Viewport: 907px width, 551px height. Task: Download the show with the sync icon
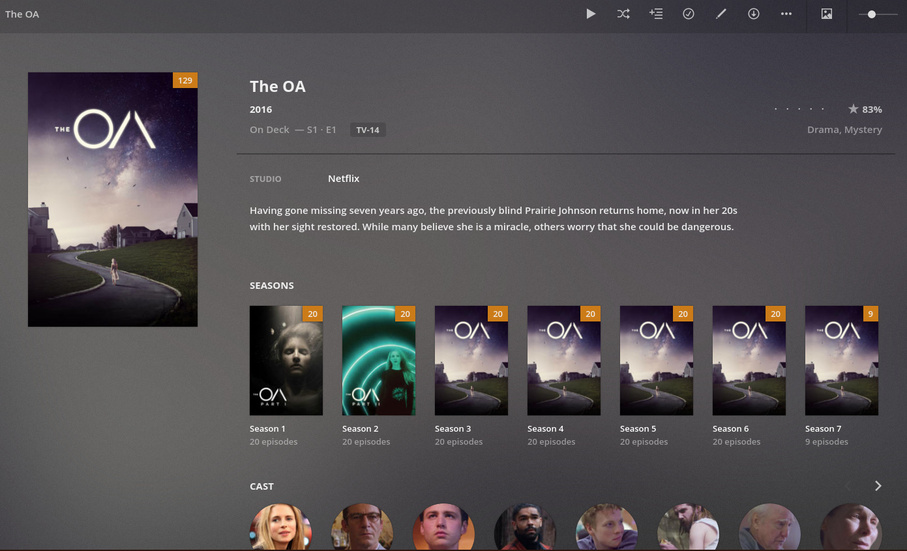click(753, 14)
